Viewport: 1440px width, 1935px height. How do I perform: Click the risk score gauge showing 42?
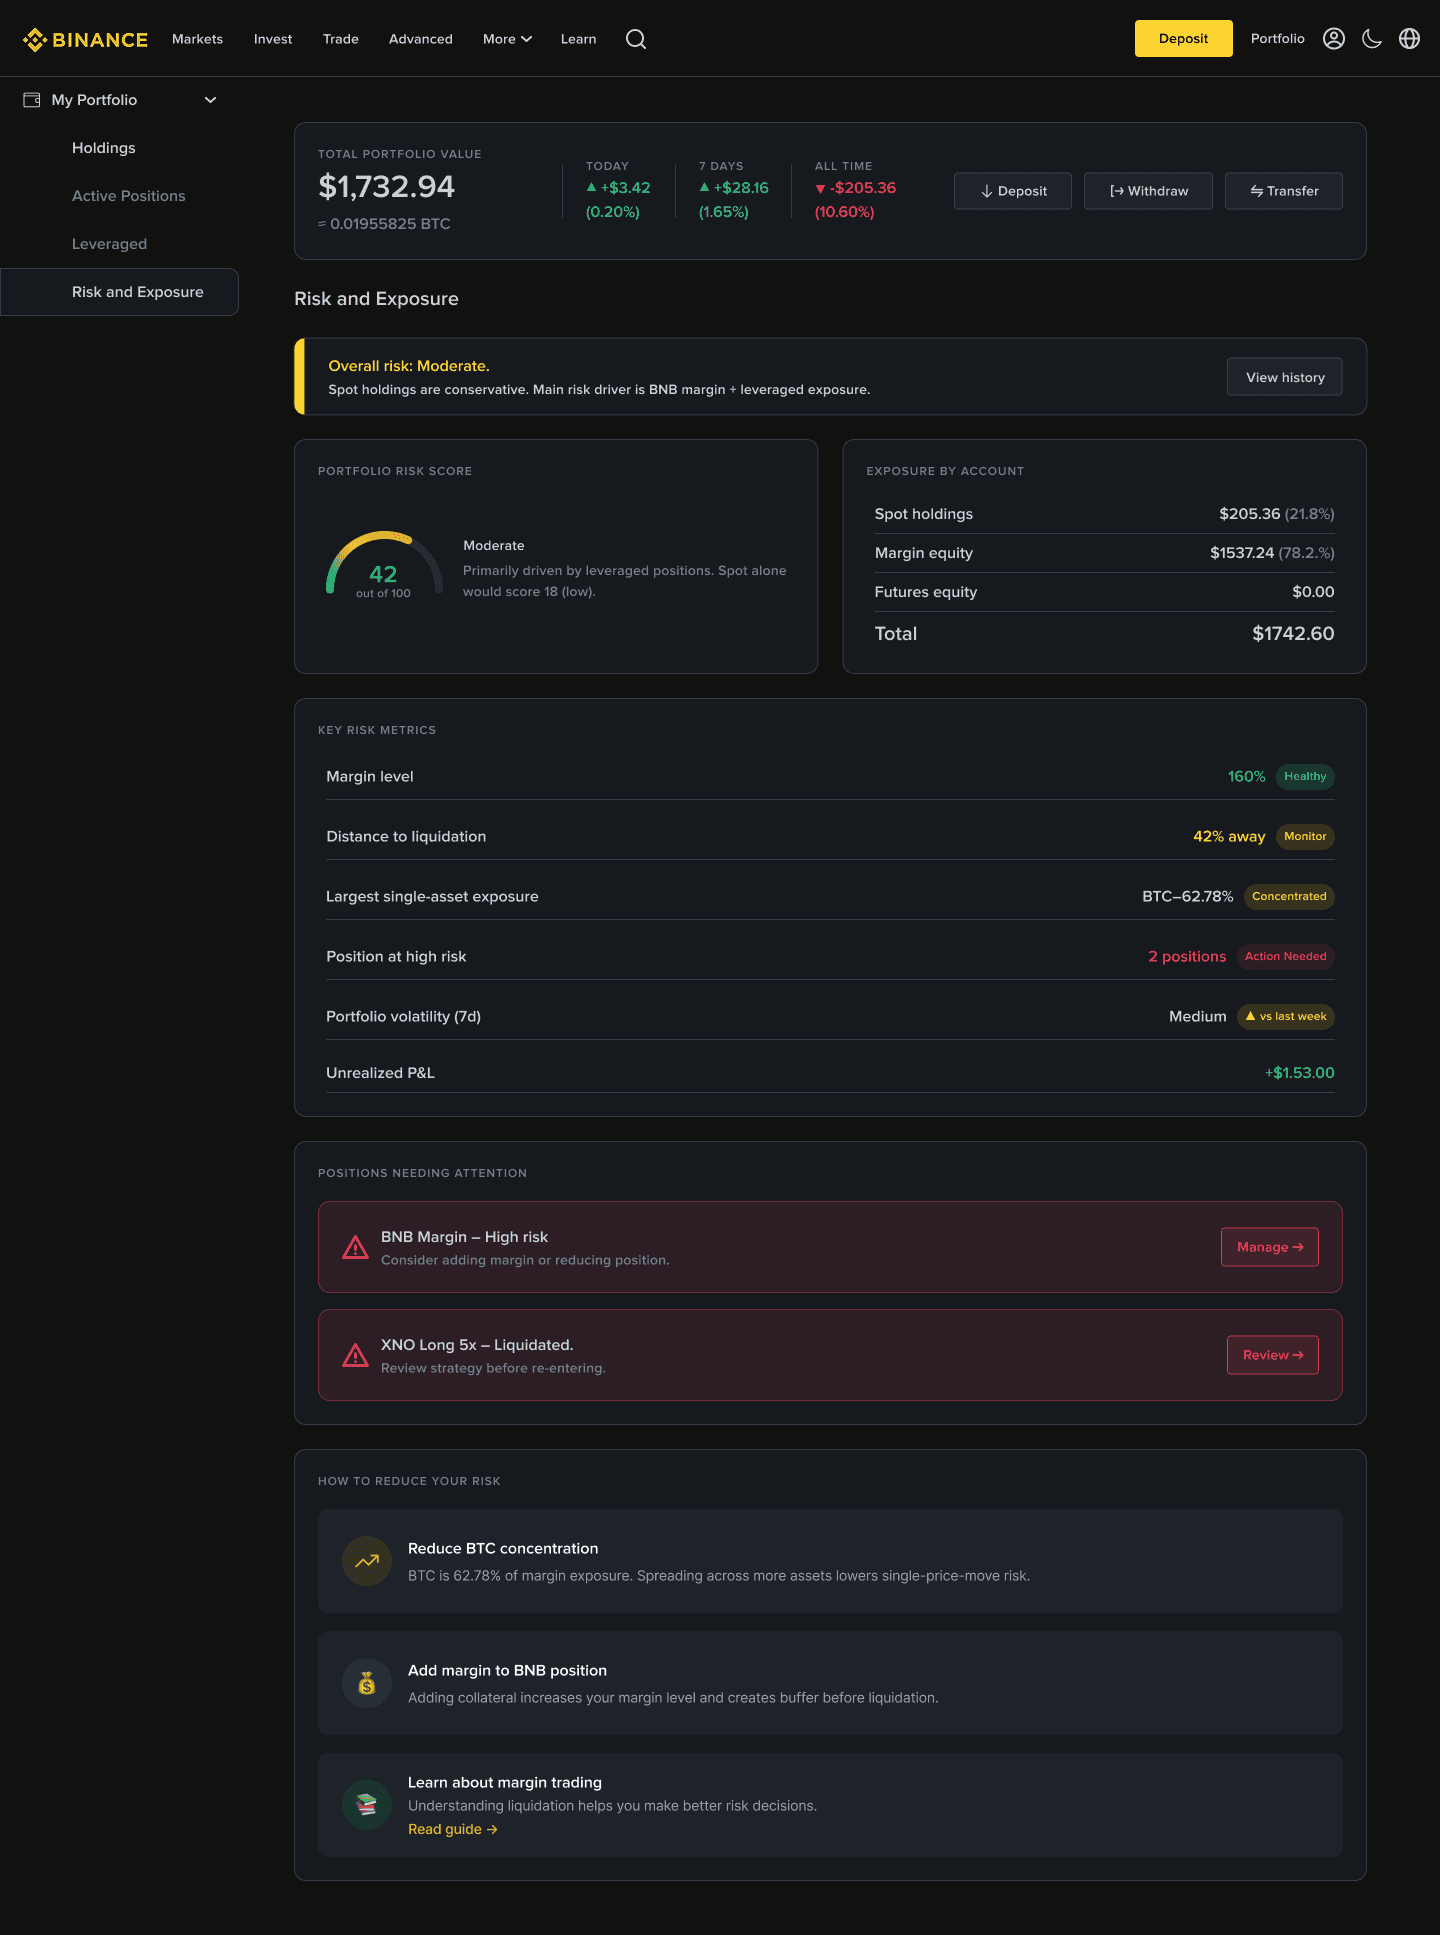tap(384, 566)
